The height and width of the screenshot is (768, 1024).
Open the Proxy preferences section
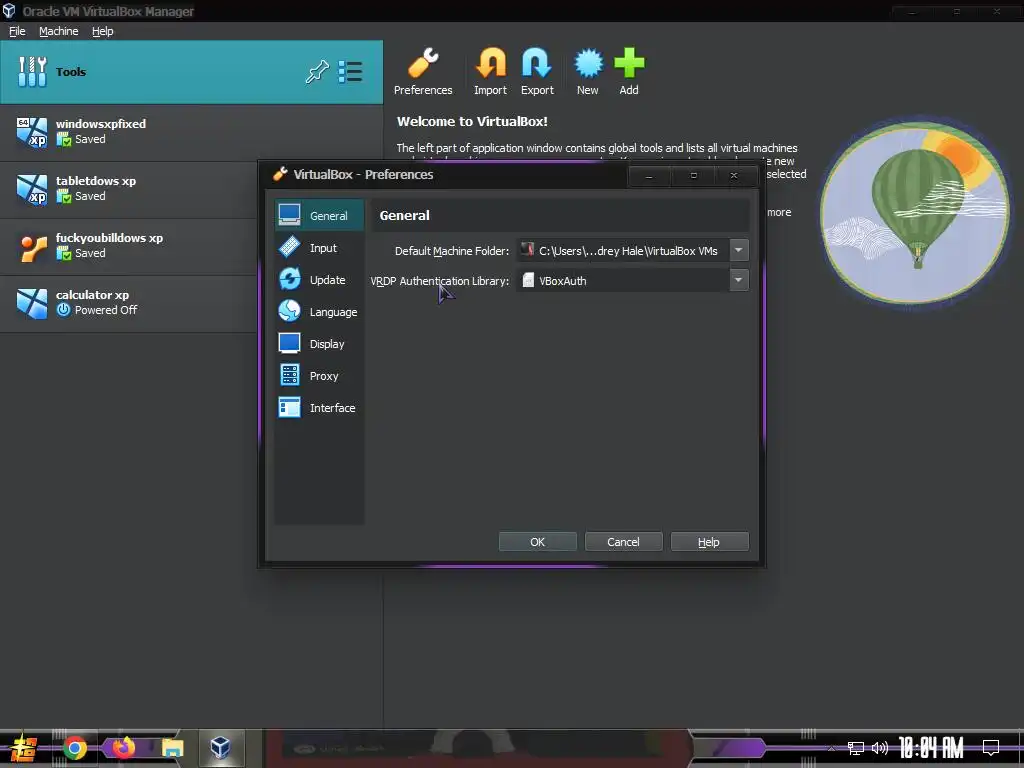(x=319, y=376)
